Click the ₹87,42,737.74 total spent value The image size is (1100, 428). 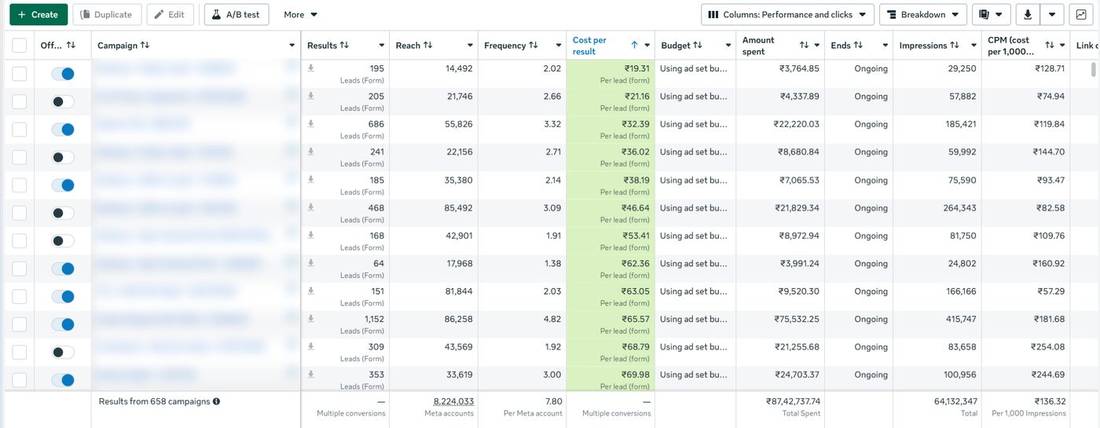click(793, 401)
